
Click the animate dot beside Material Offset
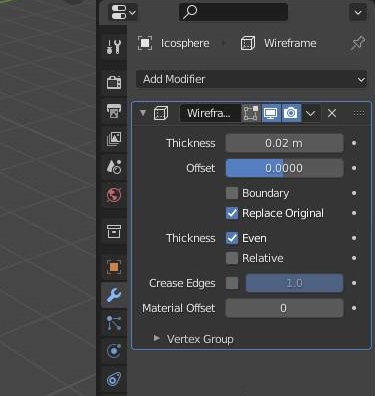(x=354, y=308)
